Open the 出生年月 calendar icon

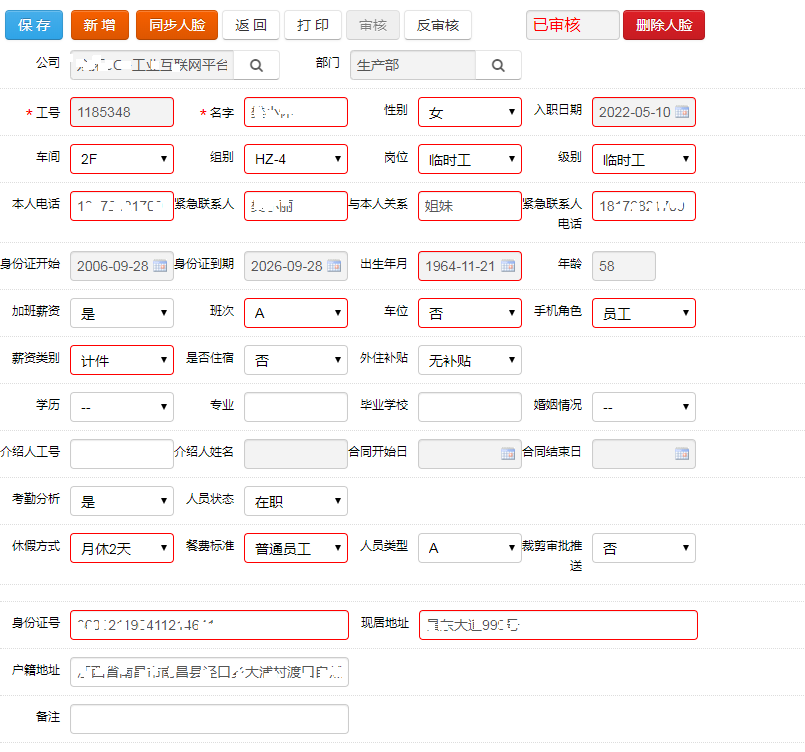(x=508, y=266)
